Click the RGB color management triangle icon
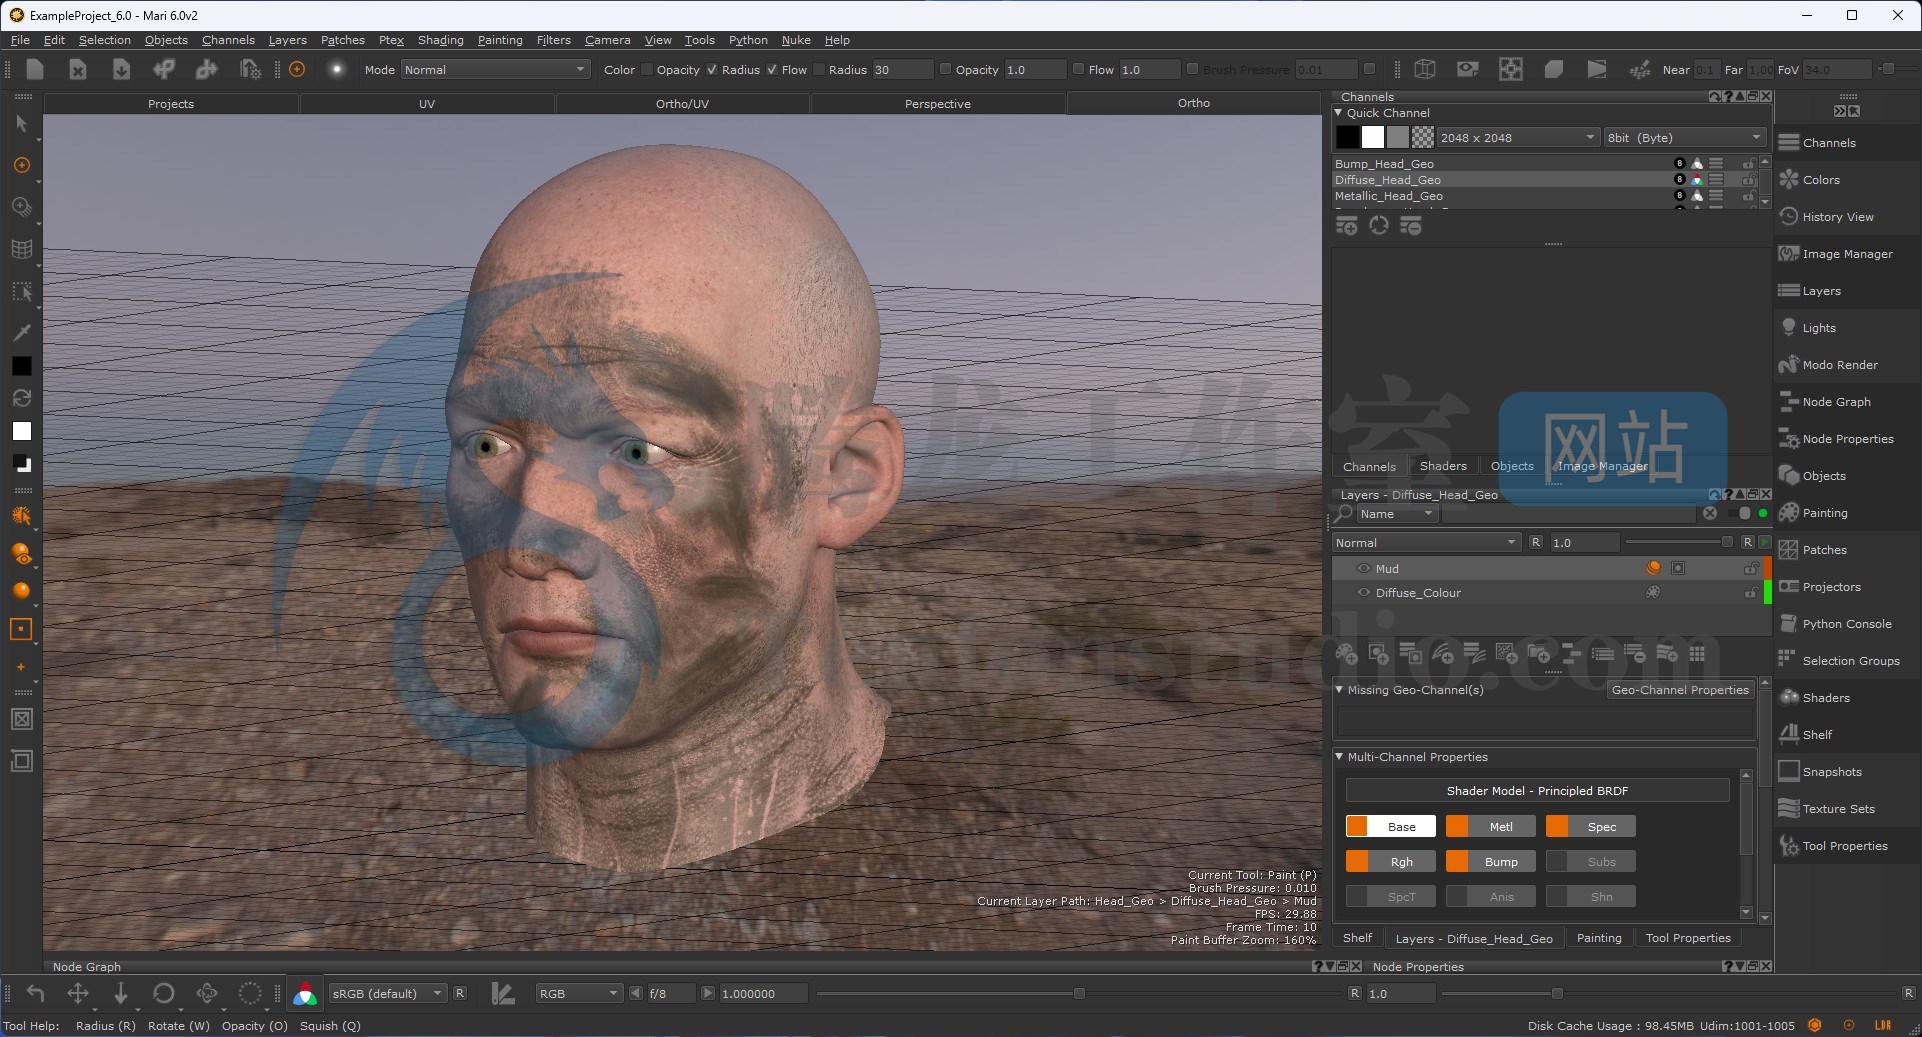The width and height of the screenshot is (1922, 1037). pos(305,993)
